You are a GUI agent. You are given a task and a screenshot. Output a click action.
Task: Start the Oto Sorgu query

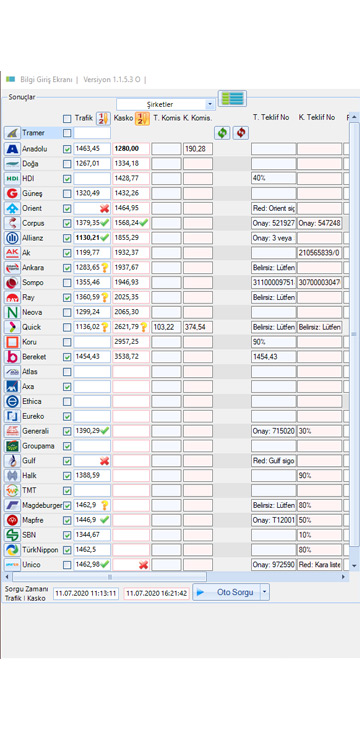point(227,592)
